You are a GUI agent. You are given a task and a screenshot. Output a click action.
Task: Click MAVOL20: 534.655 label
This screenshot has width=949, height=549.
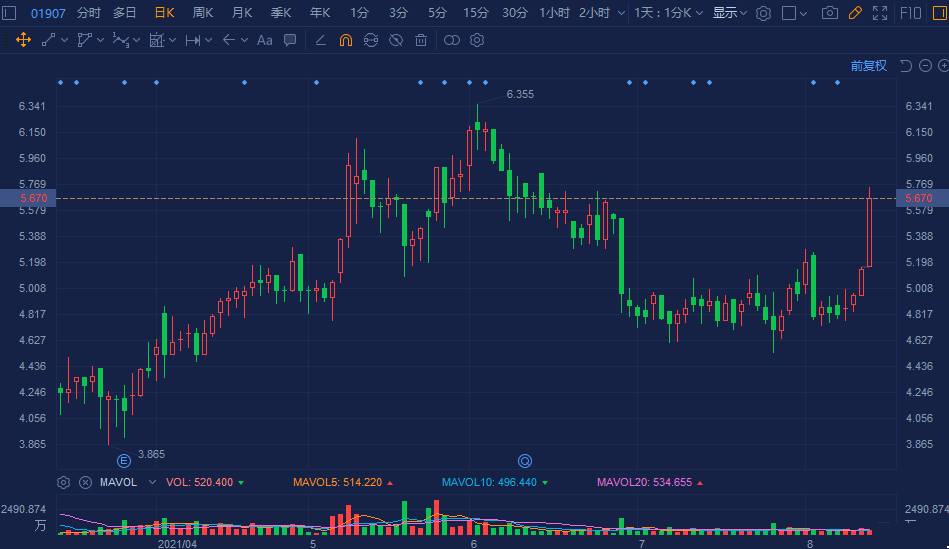coord(644,482)
